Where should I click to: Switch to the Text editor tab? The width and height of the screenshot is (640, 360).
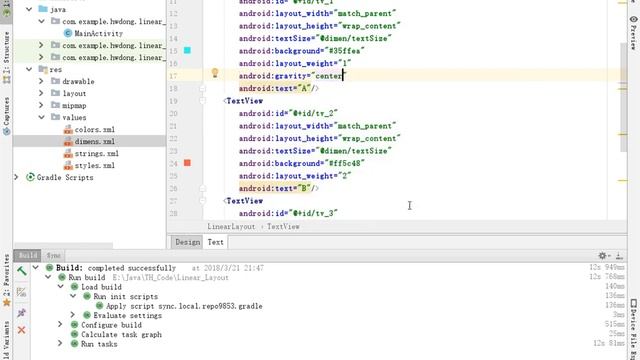click(216, 242)
